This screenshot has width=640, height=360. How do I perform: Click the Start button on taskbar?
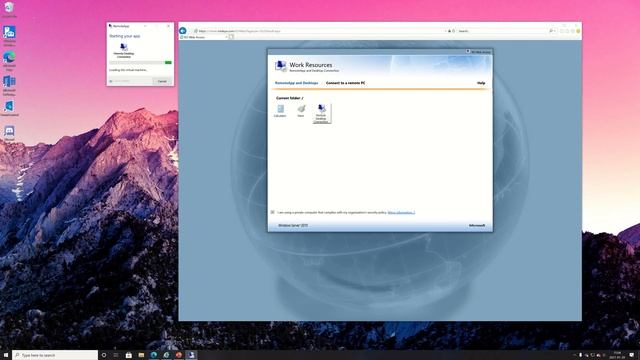6,355
